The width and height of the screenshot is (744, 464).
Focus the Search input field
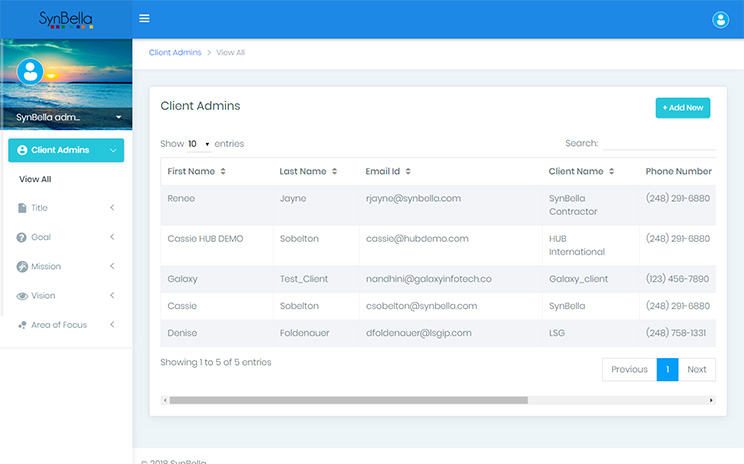click(659, 143)
